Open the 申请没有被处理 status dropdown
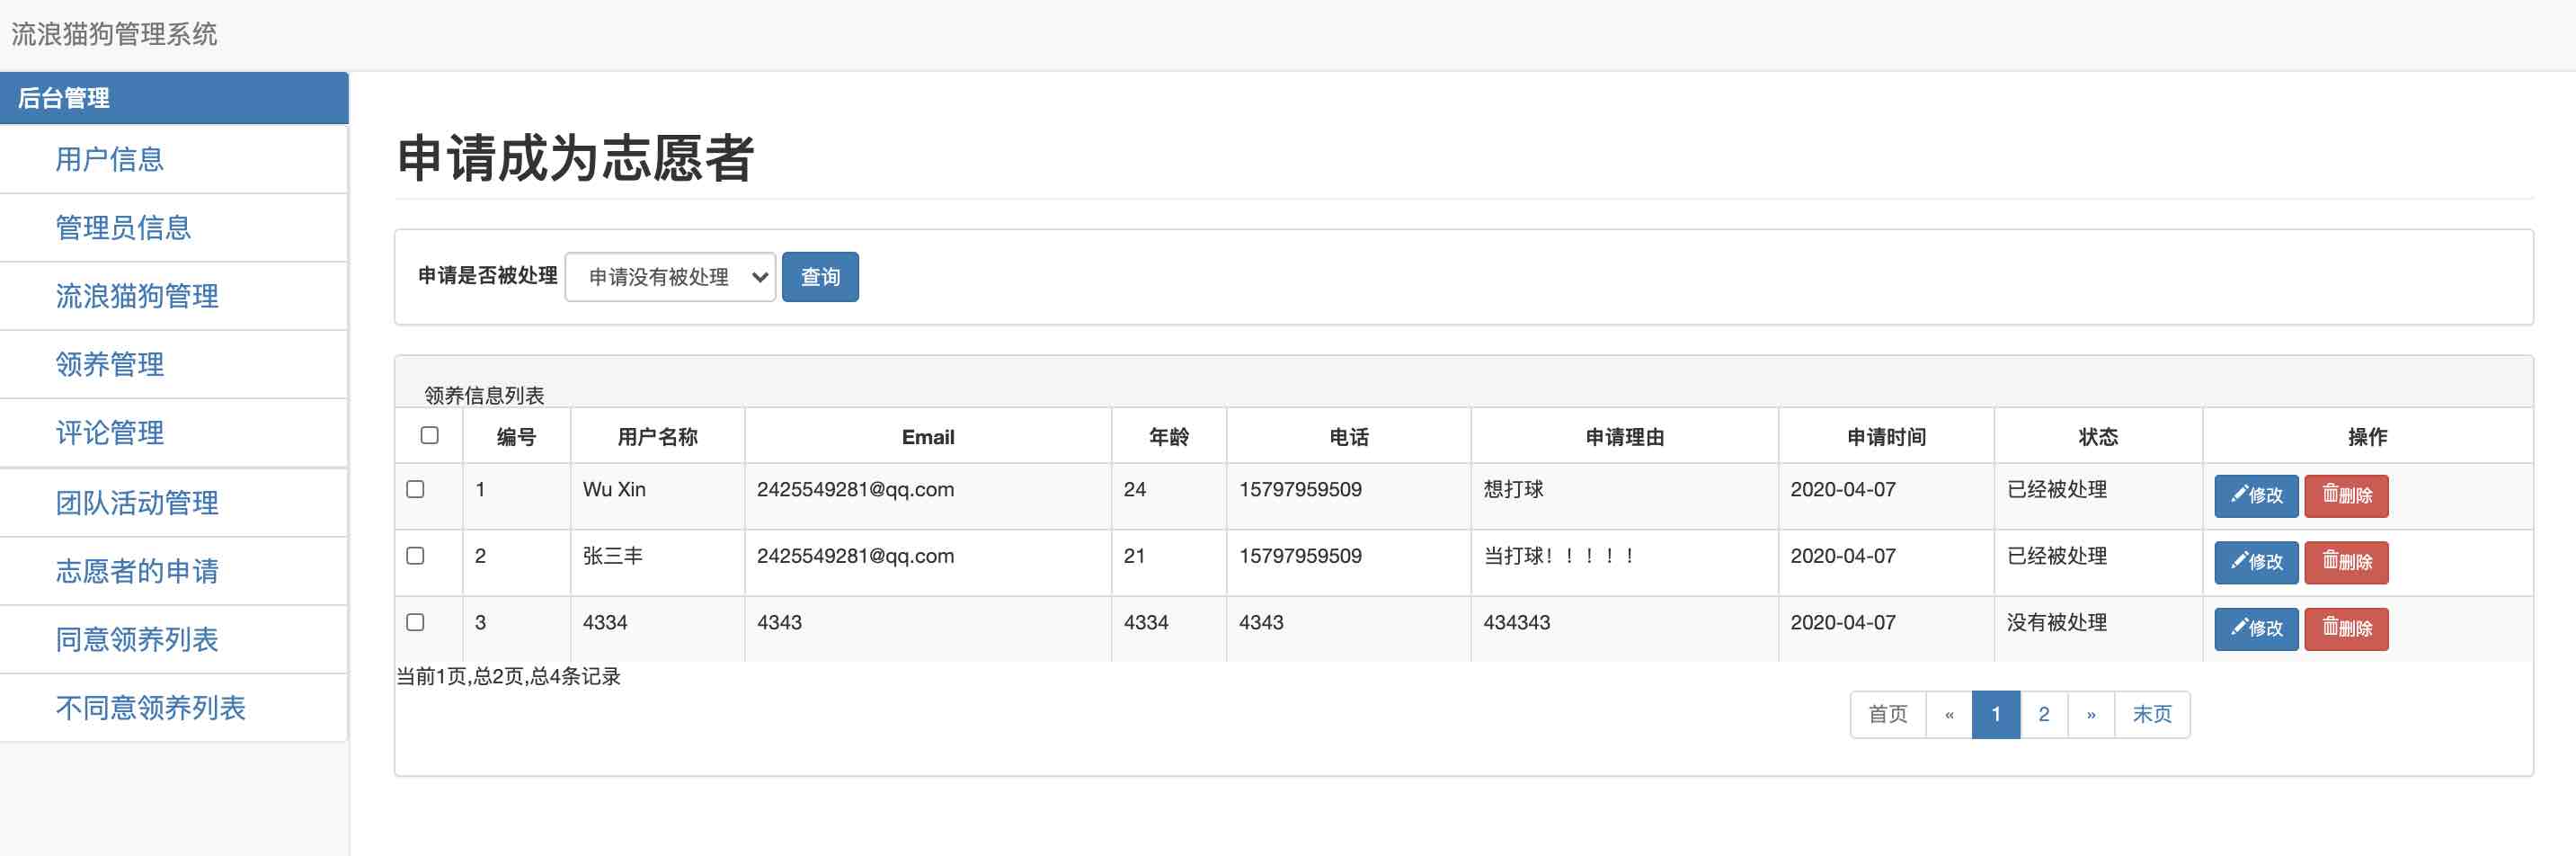 coord(670,277)
